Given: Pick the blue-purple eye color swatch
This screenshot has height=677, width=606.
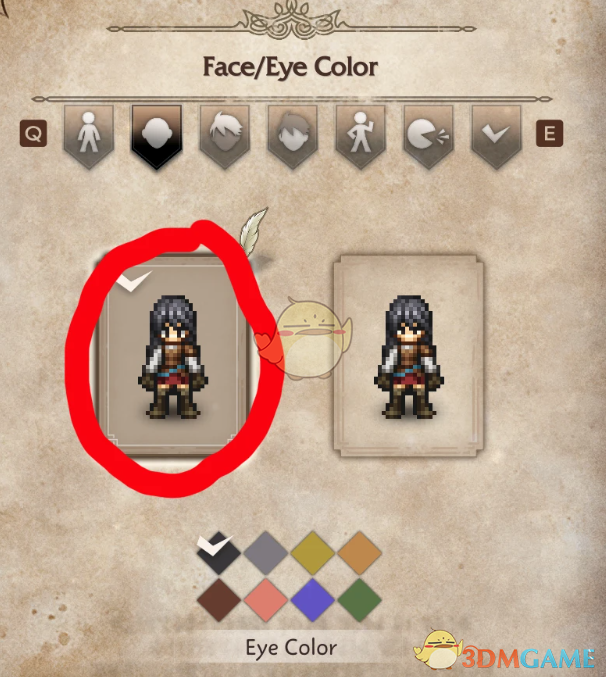Looking at the screenshot, I should click(313, 600).
